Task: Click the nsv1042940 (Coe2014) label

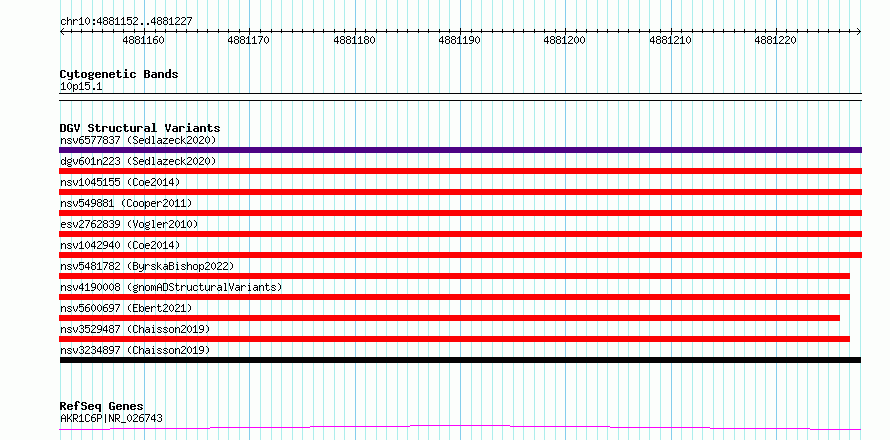Action: (x=120, y=245)
